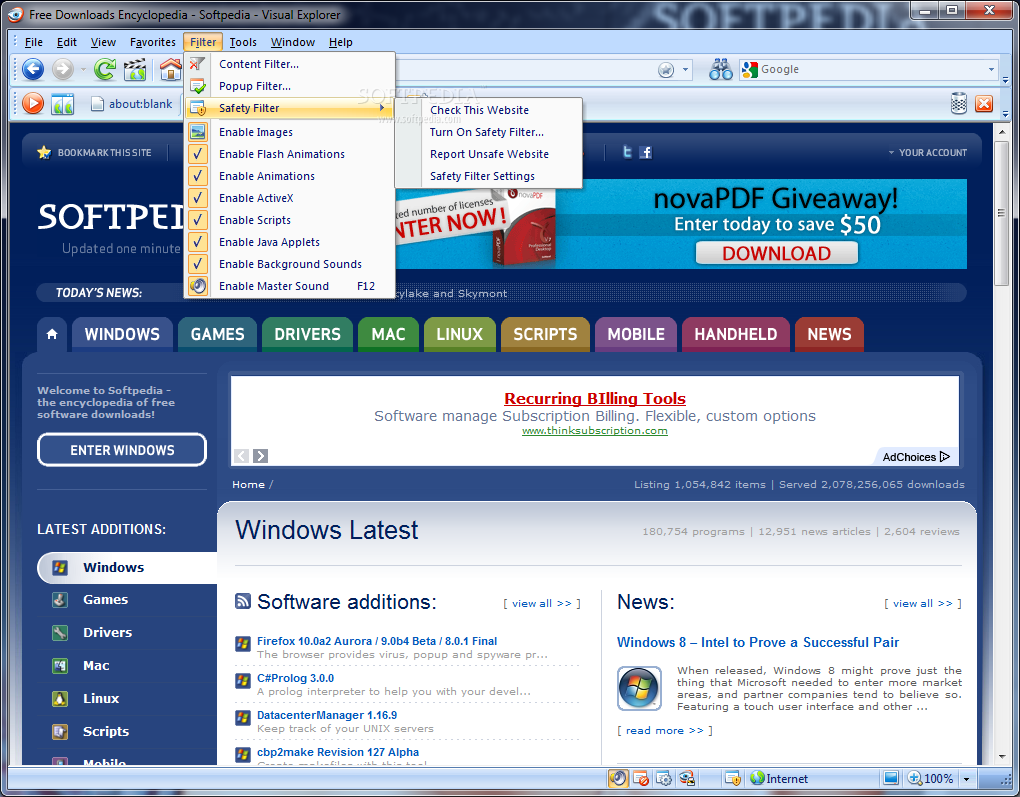The image size is (1020, 797).
Task: Click the Content Filter funnel icon
Action: pyautogui.click(x=198, y=64)
